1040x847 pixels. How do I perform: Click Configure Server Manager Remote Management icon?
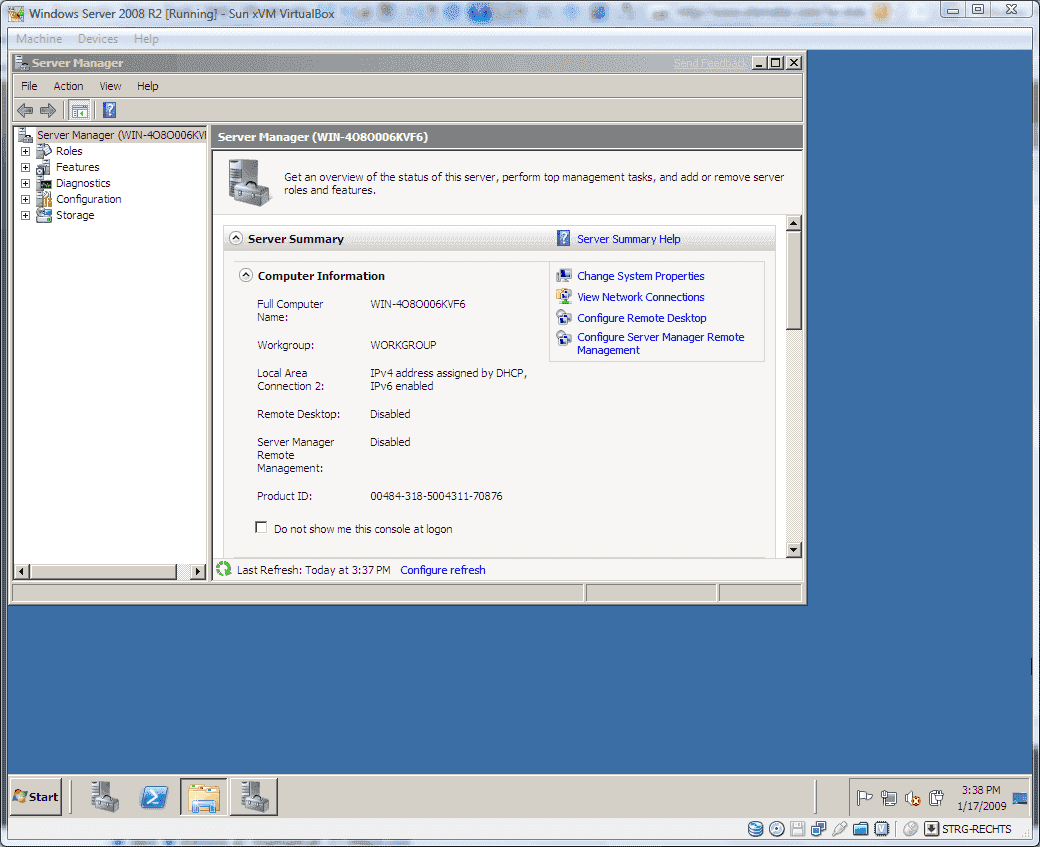pos(564,338)
